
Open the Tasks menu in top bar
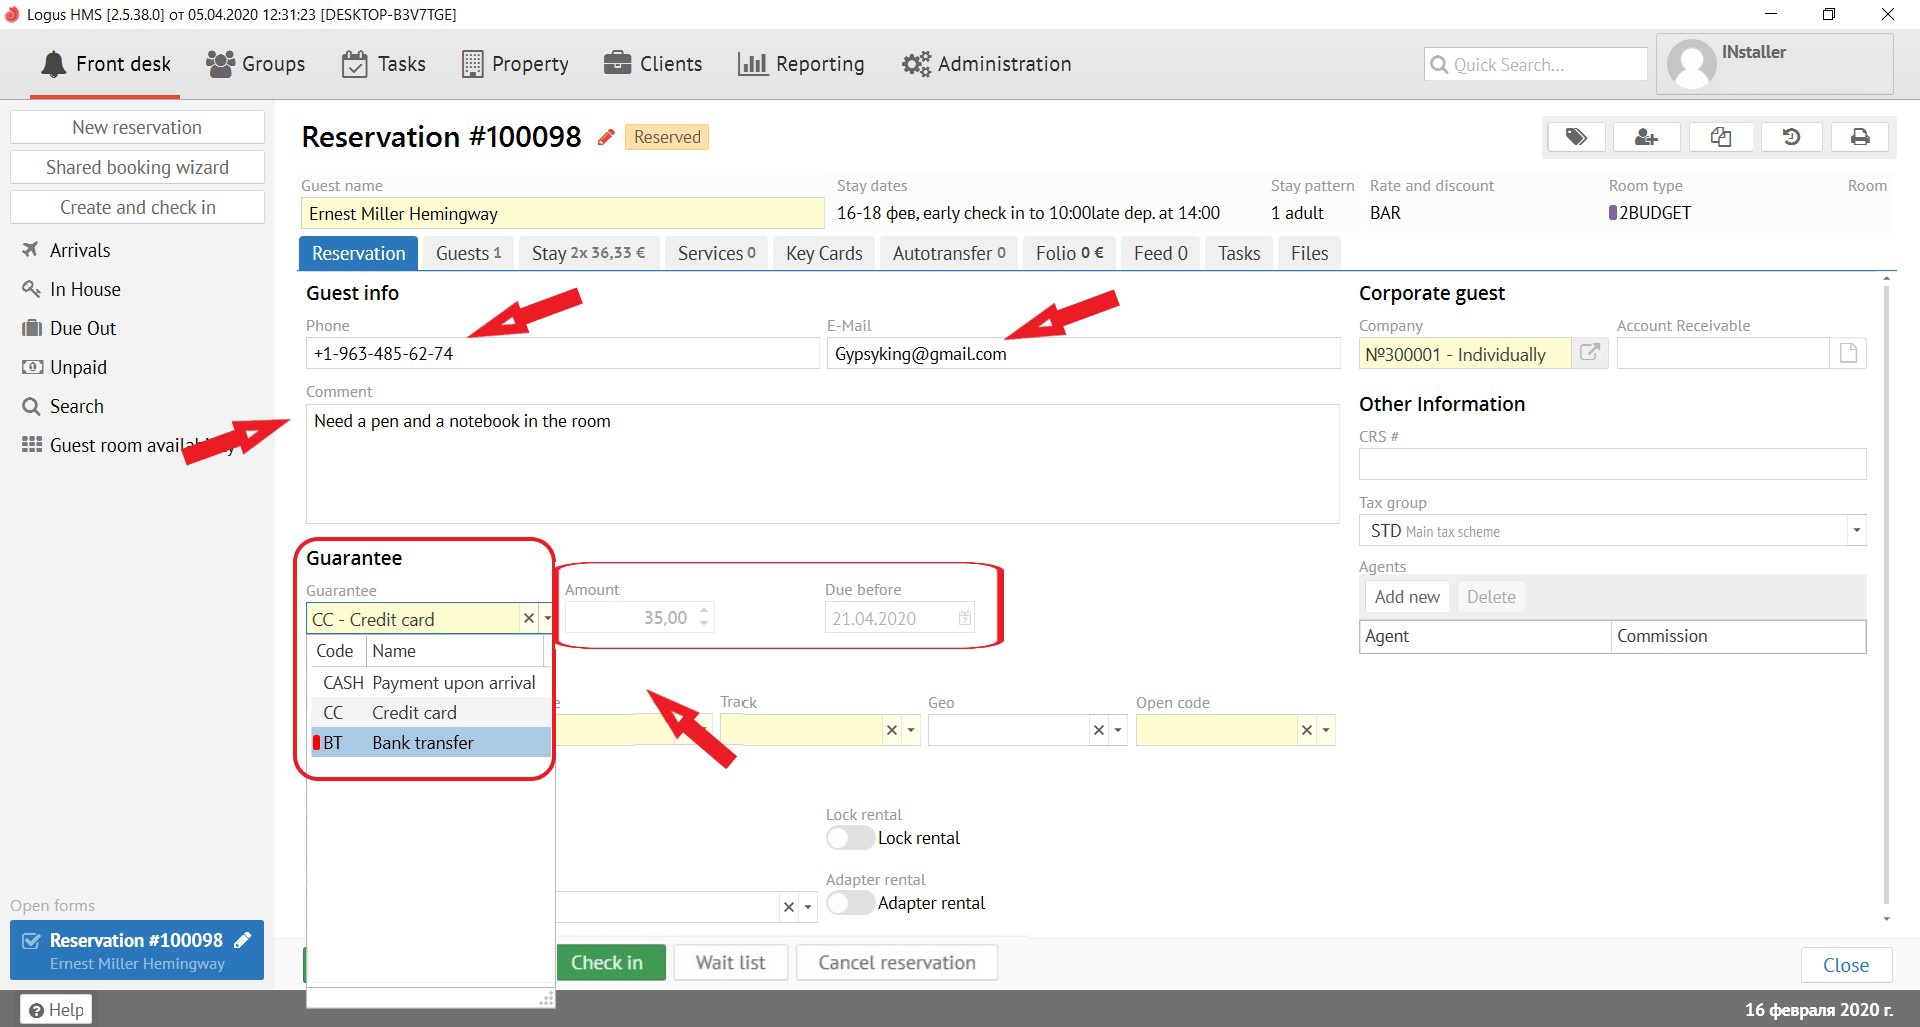coord(384,64)
